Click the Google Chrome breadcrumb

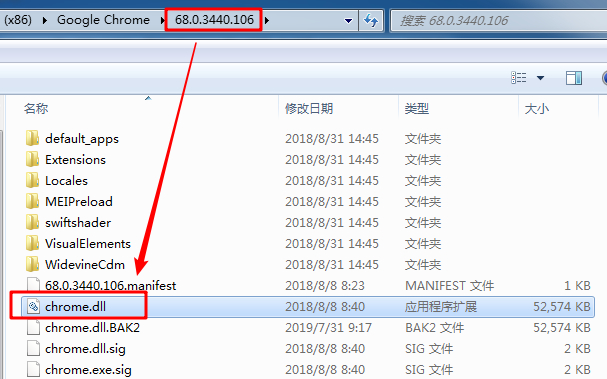(103, 19)
